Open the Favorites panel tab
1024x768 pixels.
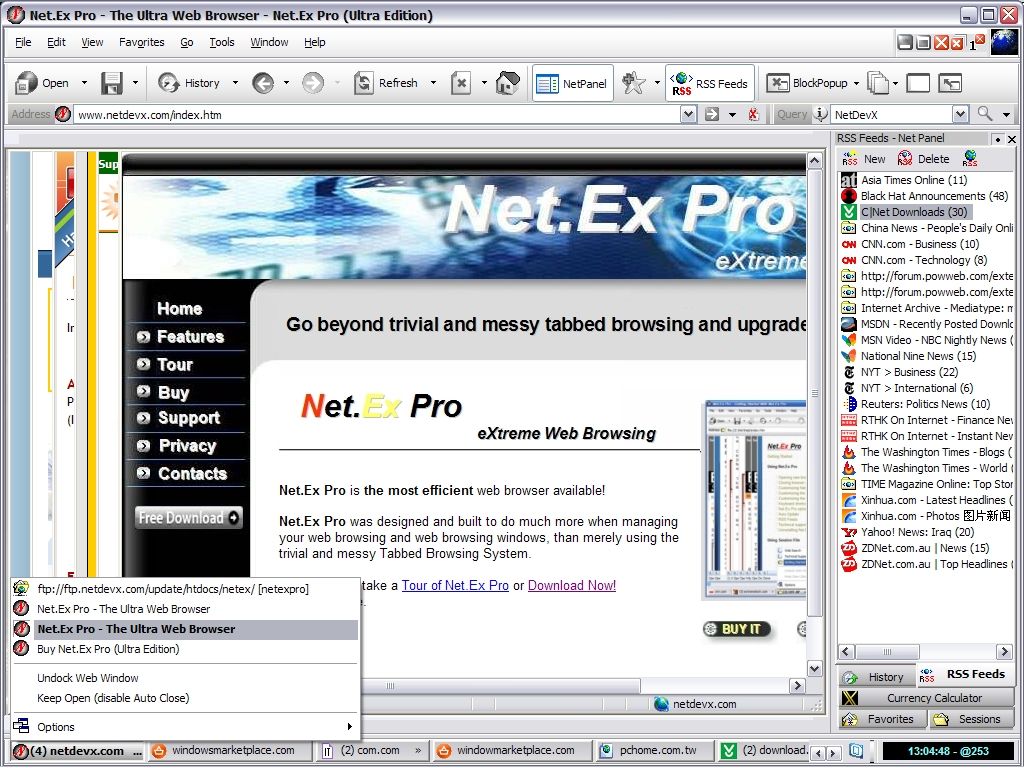click(x=882, y=719)
